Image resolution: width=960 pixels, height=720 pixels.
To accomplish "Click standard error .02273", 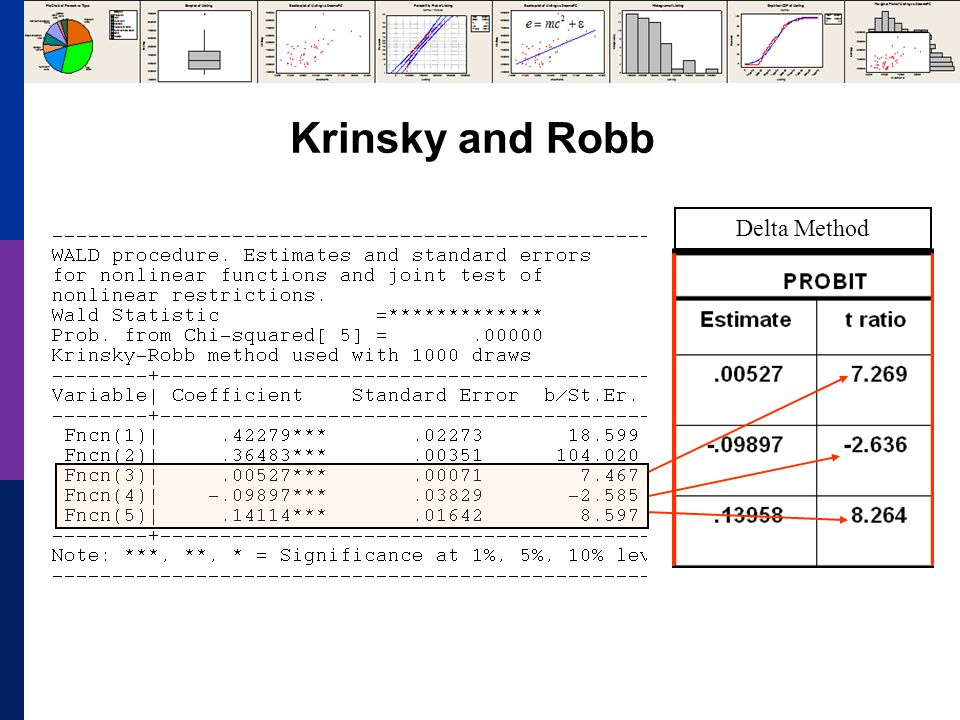I will click(448, 435).
